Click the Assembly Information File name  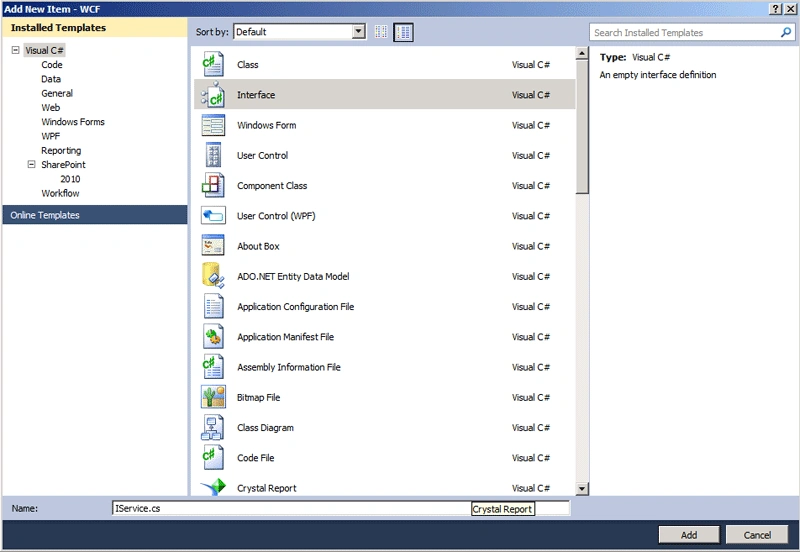(x=289, y=367)
